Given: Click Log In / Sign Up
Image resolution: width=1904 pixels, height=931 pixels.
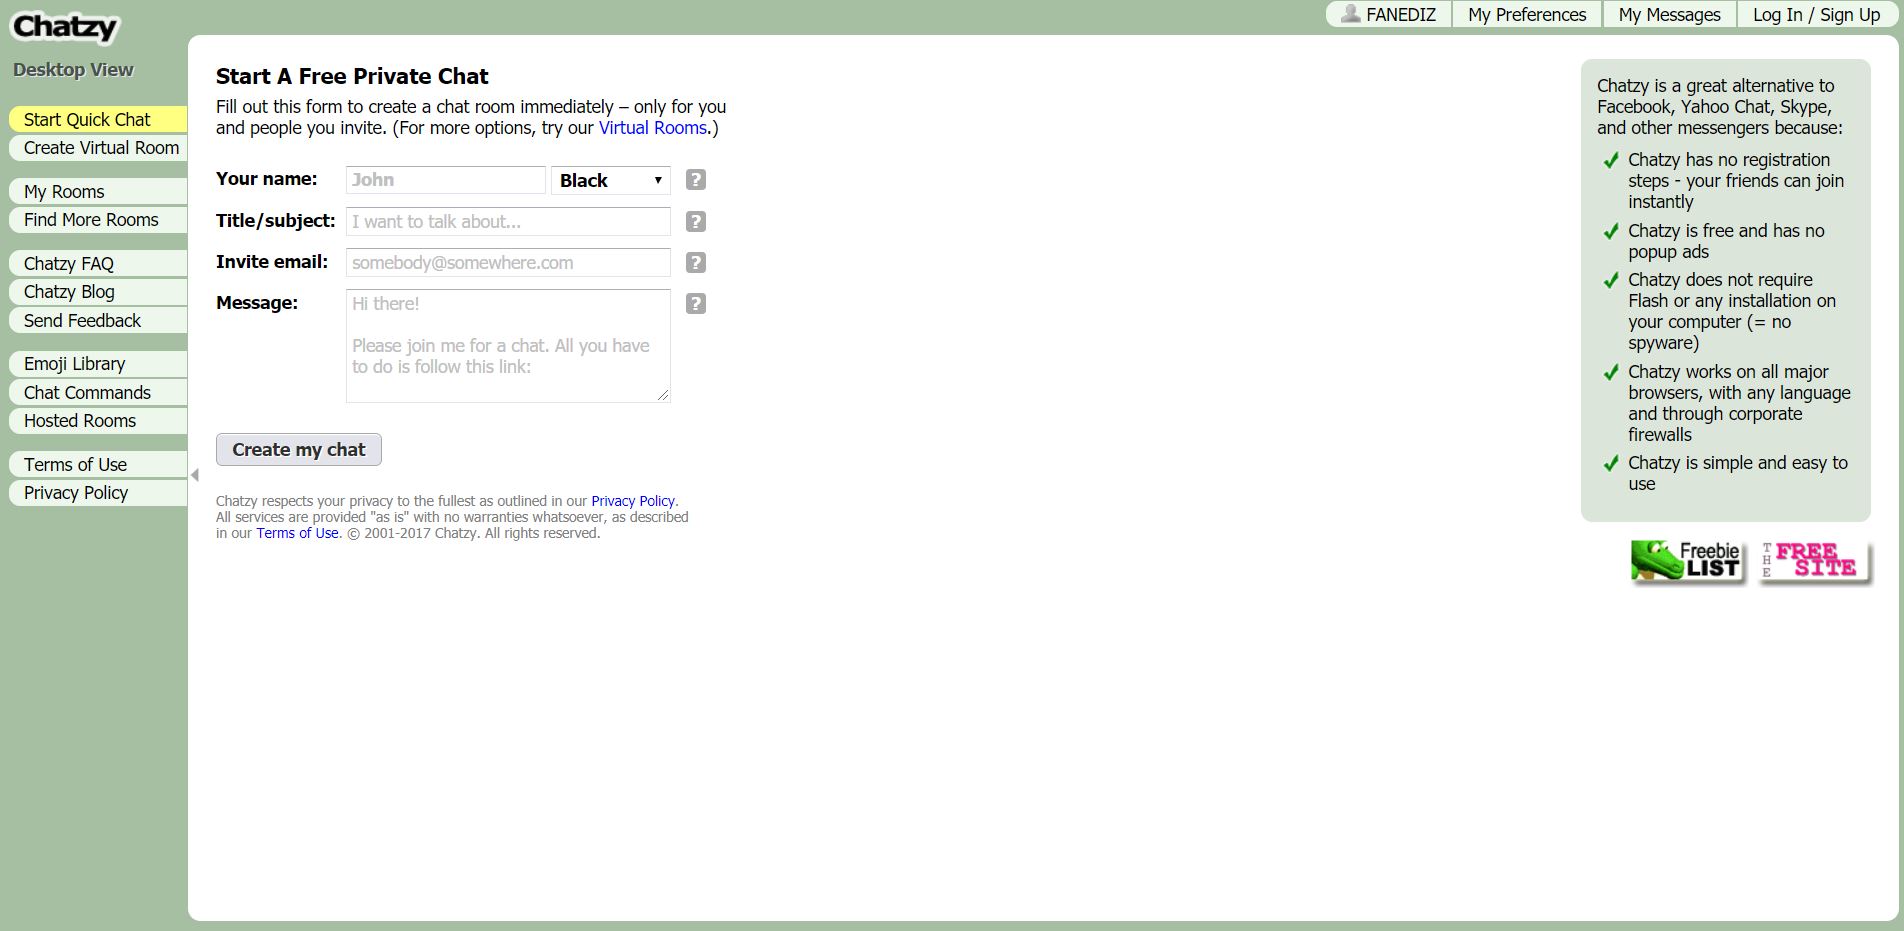Looking at the screenshot, I should (x=1816, y=14).
